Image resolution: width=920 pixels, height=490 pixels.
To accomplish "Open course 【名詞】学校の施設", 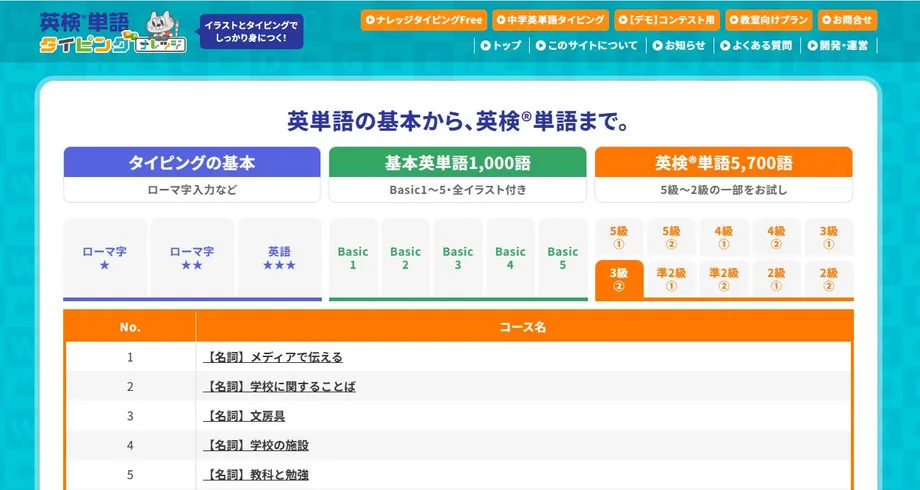I will (x=256, y=445).
